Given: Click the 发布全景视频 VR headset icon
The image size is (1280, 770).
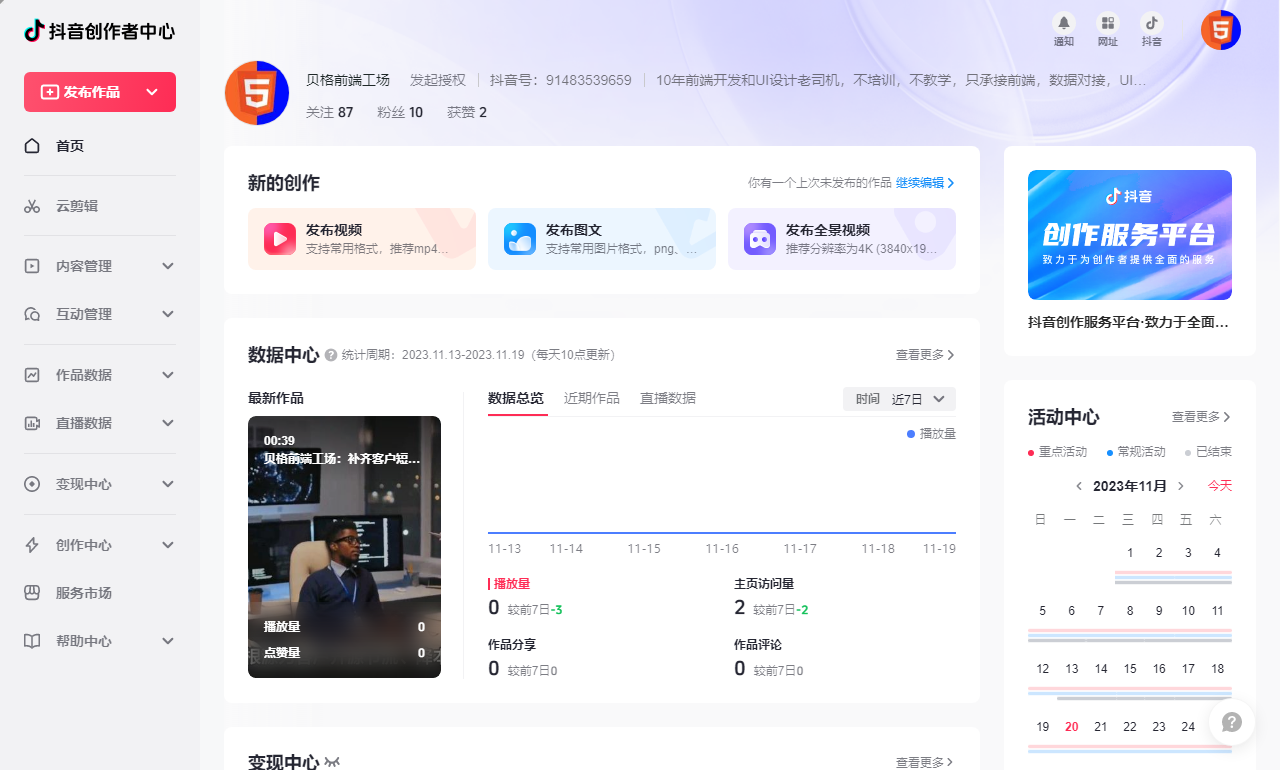Looking at the screenshot, I should pyautogui.click(x=760, y=239).
